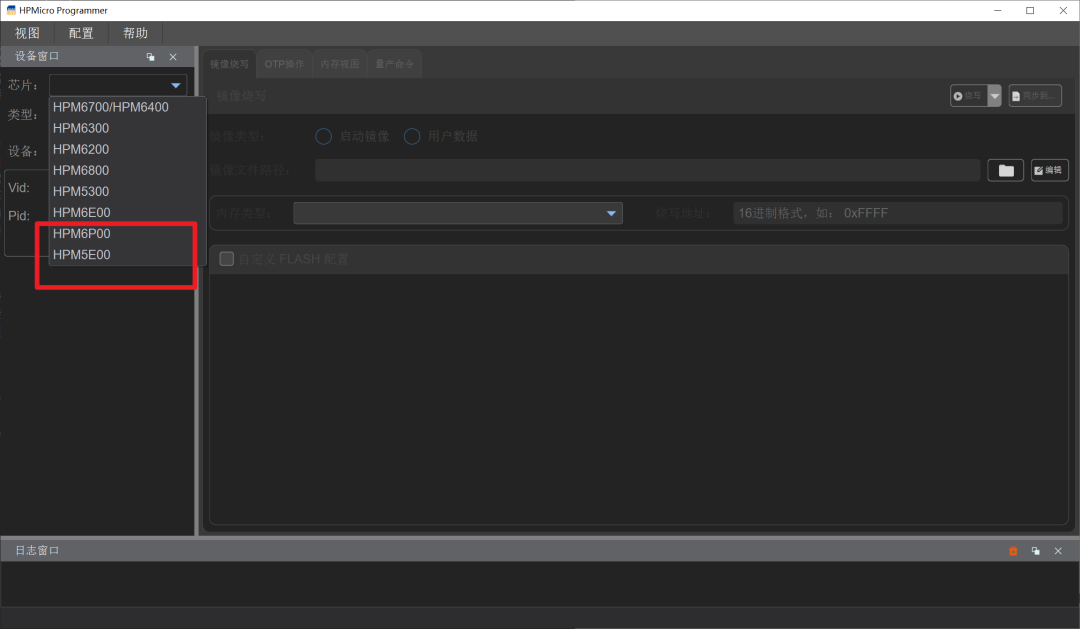Select HPM6800 chip option

[127, 170]
